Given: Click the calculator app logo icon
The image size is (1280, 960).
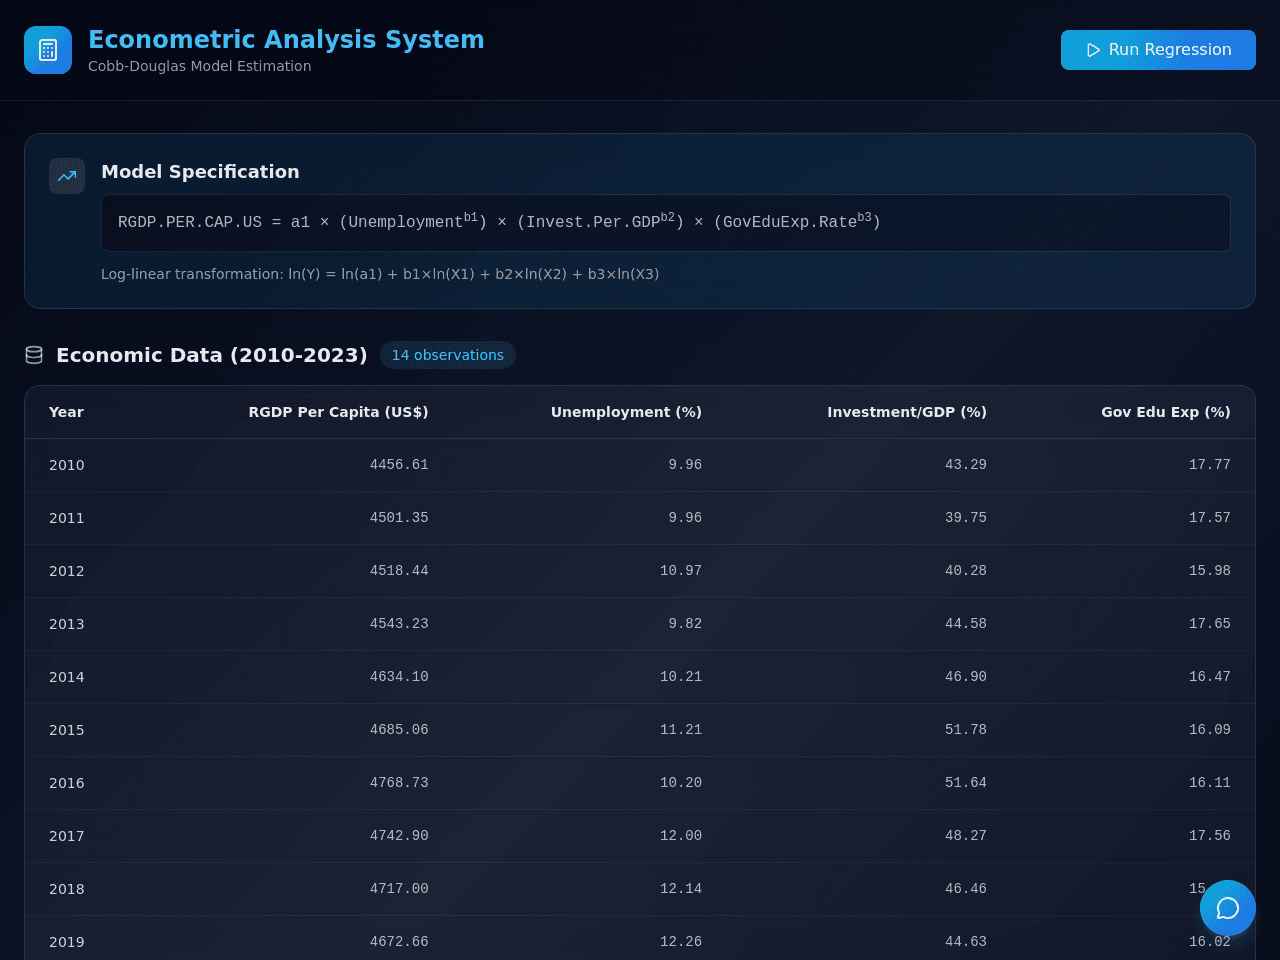Looking at the screenshot, I should [x=48, y=50].
